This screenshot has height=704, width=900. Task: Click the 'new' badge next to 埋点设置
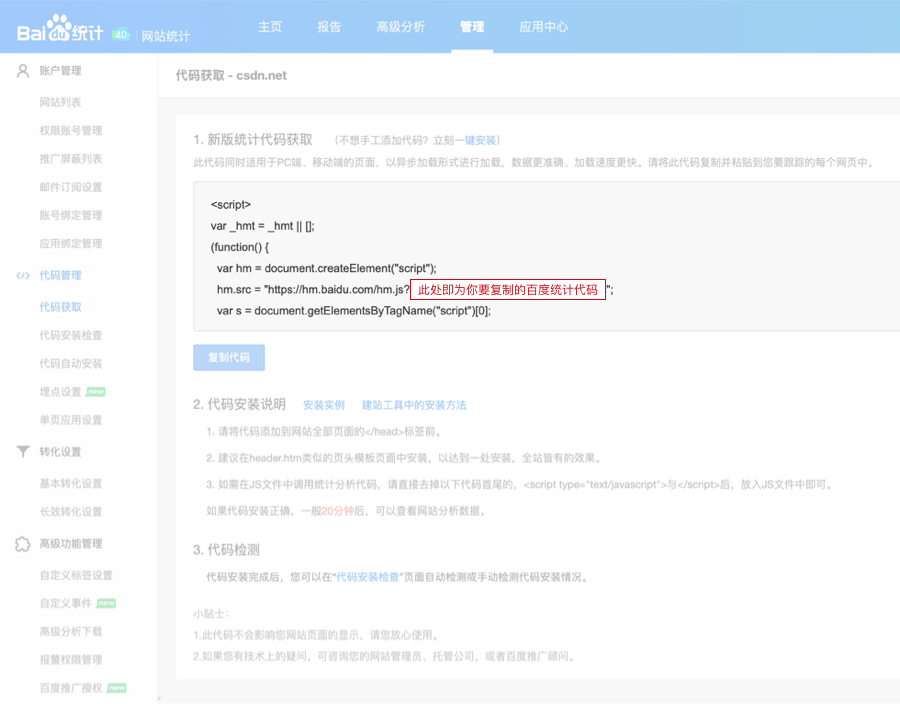94,391
